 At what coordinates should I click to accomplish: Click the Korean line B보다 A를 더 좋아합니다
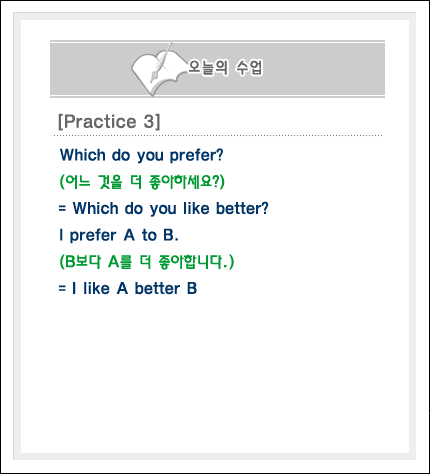click(x=147, y=262)
